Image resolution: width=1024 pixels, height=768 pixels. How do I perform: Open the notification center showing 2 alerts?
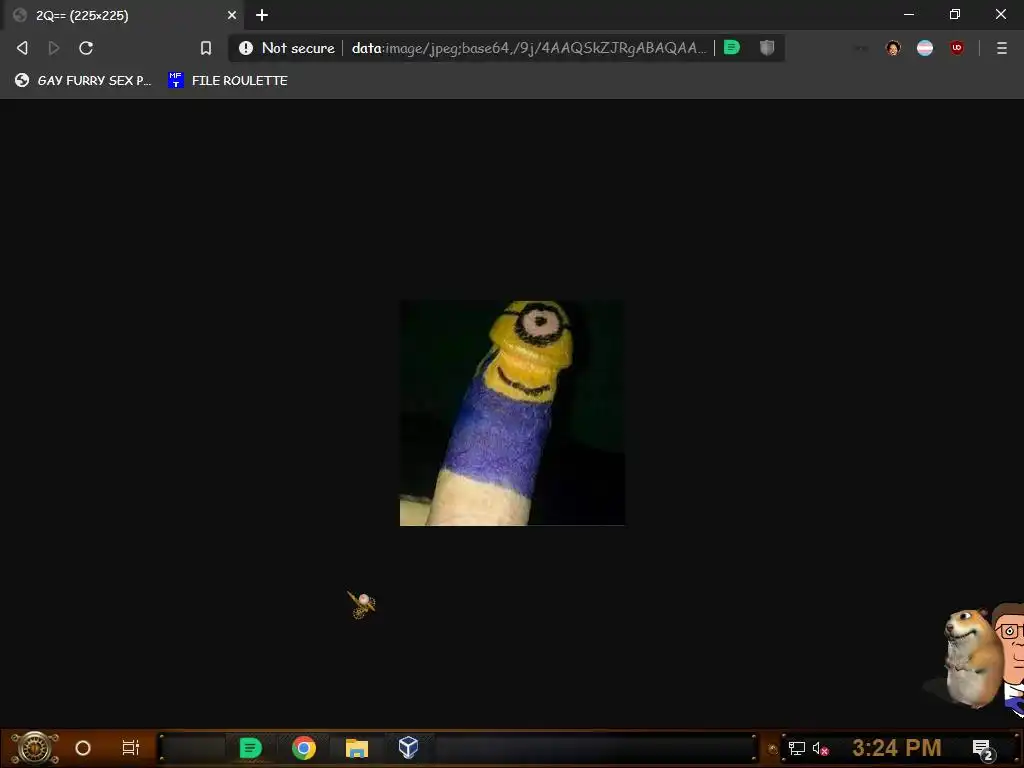point(983,750)
